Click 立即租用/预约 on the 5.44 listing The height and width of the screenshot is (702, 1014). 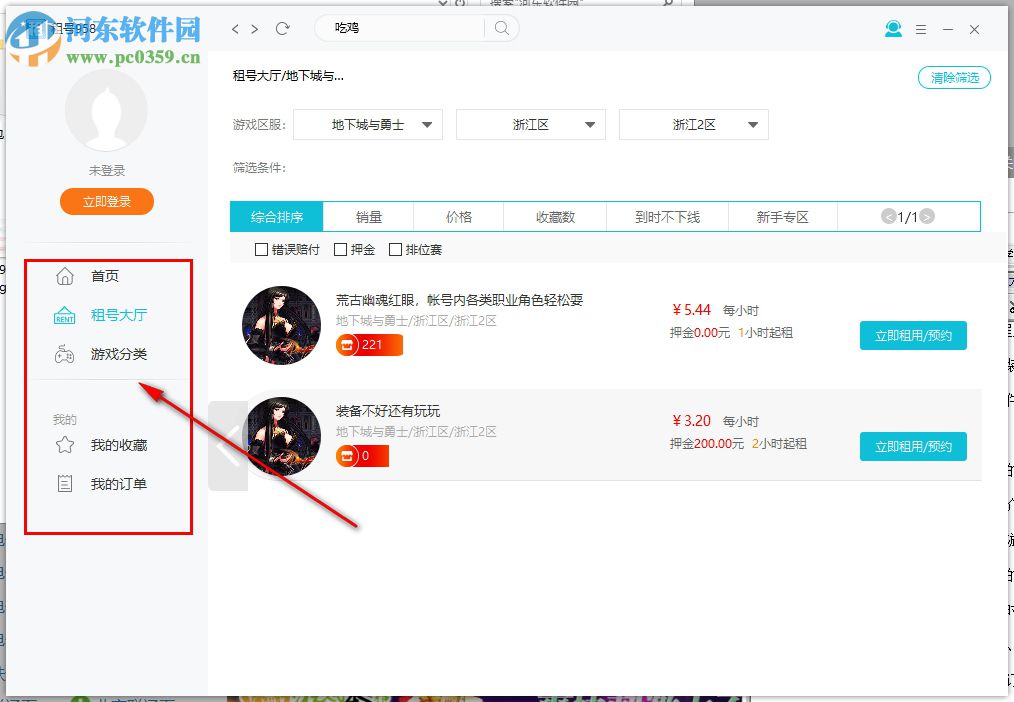pos(912,336)
